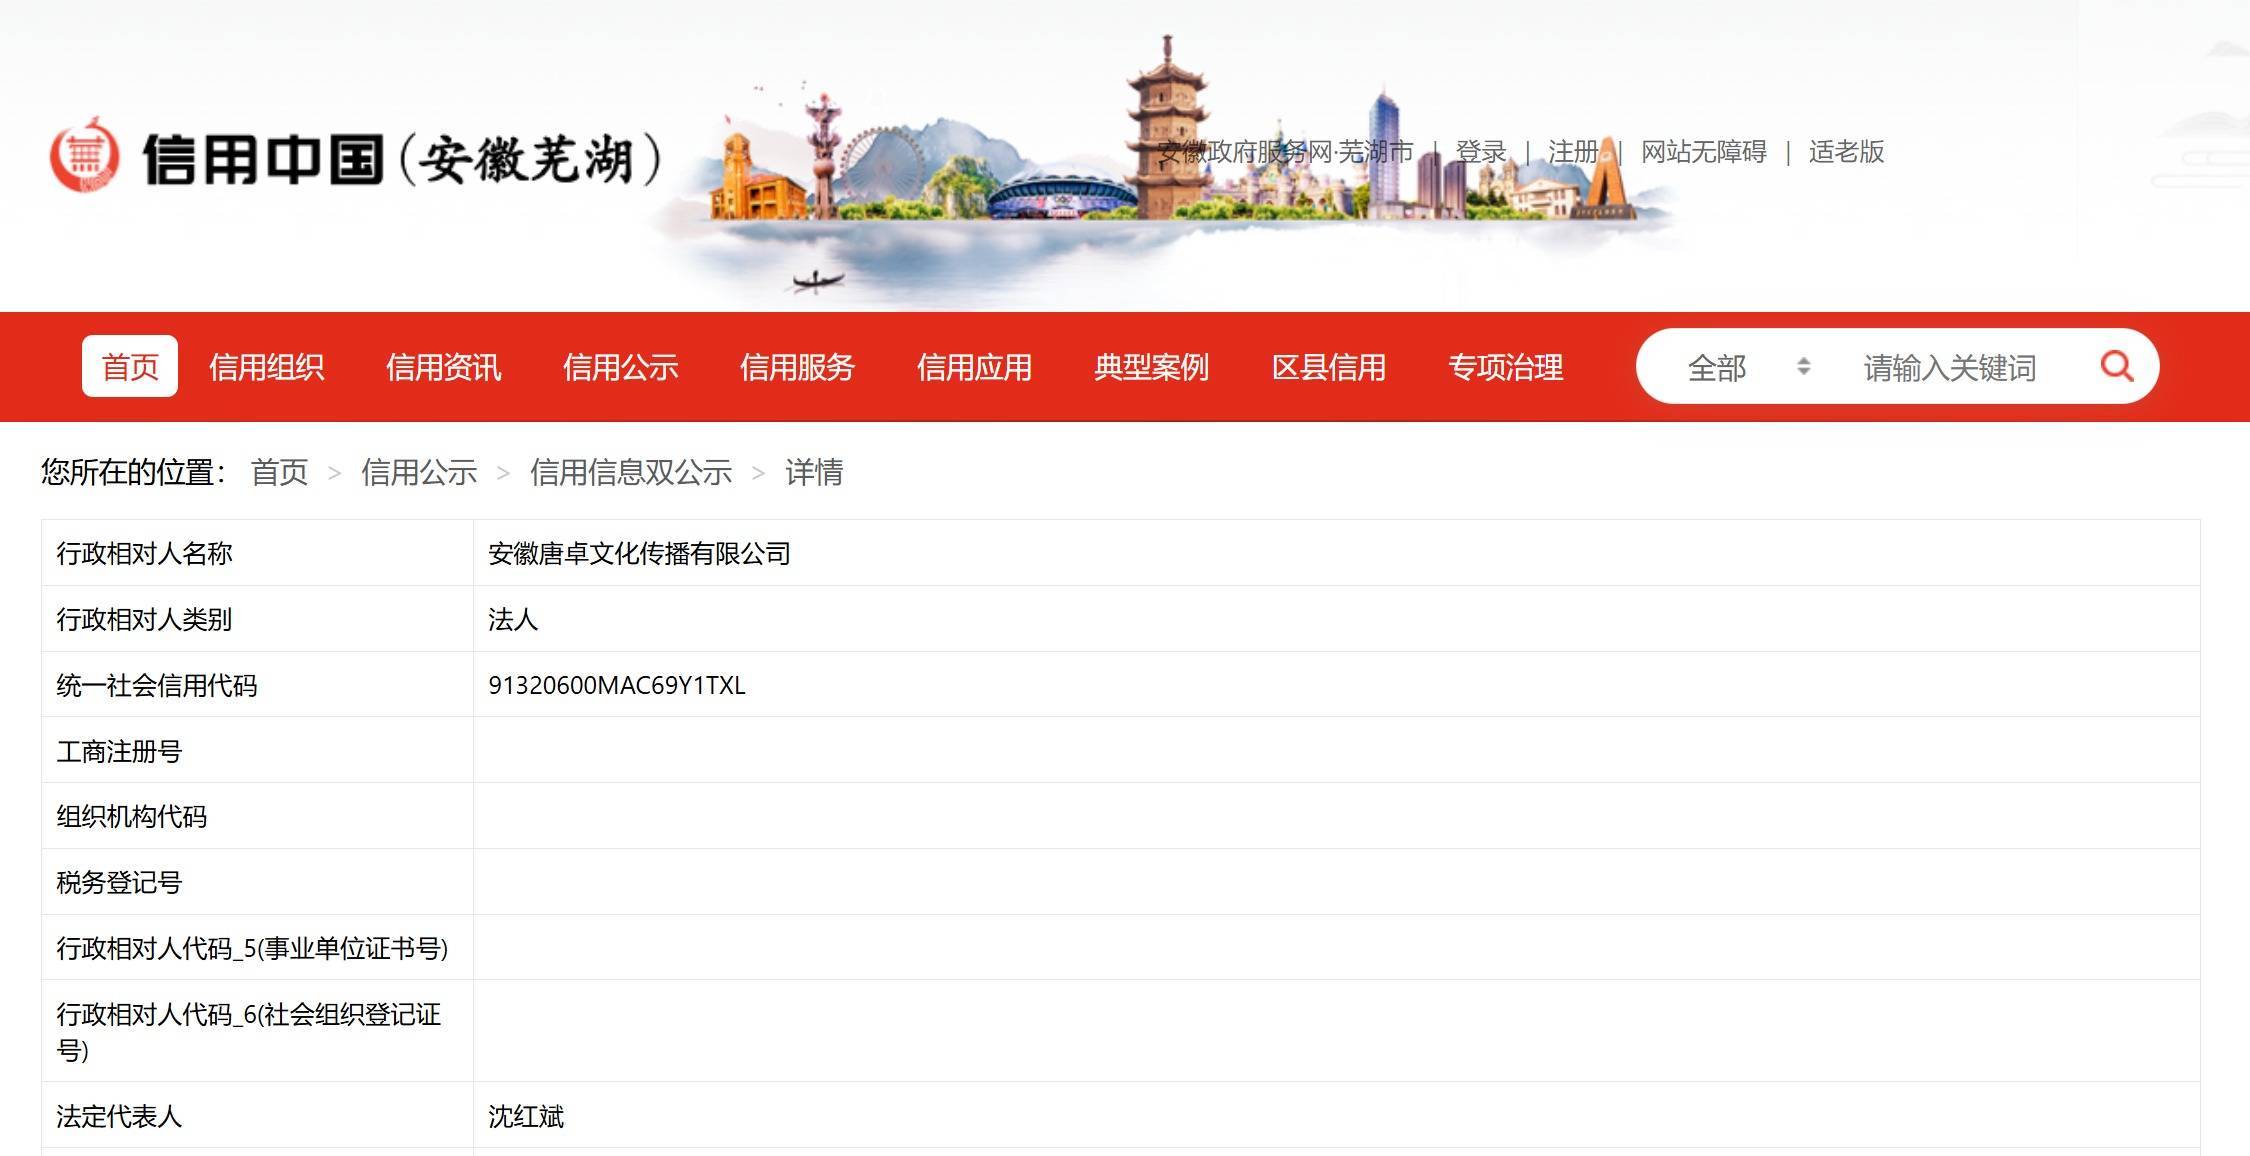Viewport: 2250px width, 1156px height.
Task: Click the Credit China red logo emblem
Action: coord(85,157)
